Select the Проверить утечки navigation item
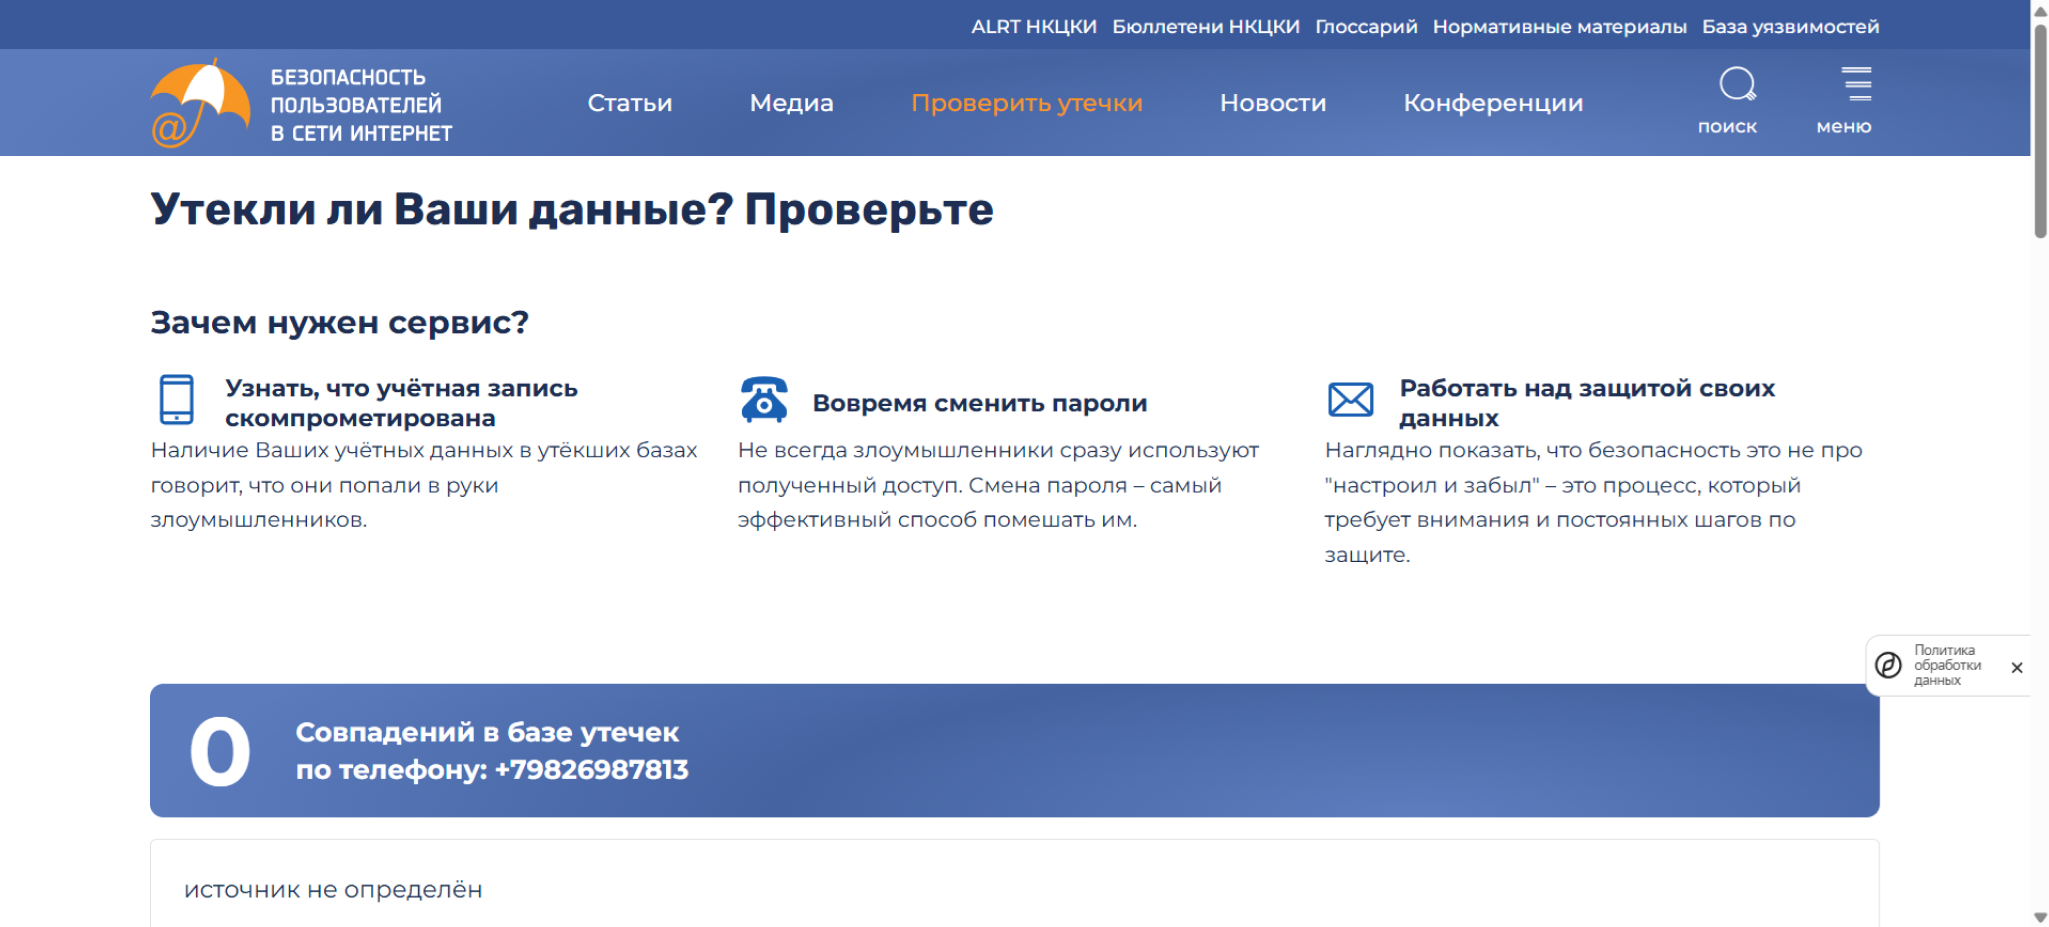Image resolution: width=2049 pixels, height=927 pixels. tap(1026, 103)
